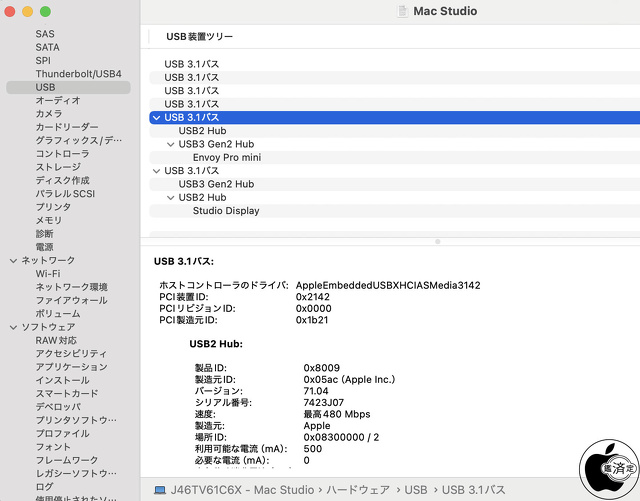
Task: Click the split divider handle between panes
Action: (437, 241)
